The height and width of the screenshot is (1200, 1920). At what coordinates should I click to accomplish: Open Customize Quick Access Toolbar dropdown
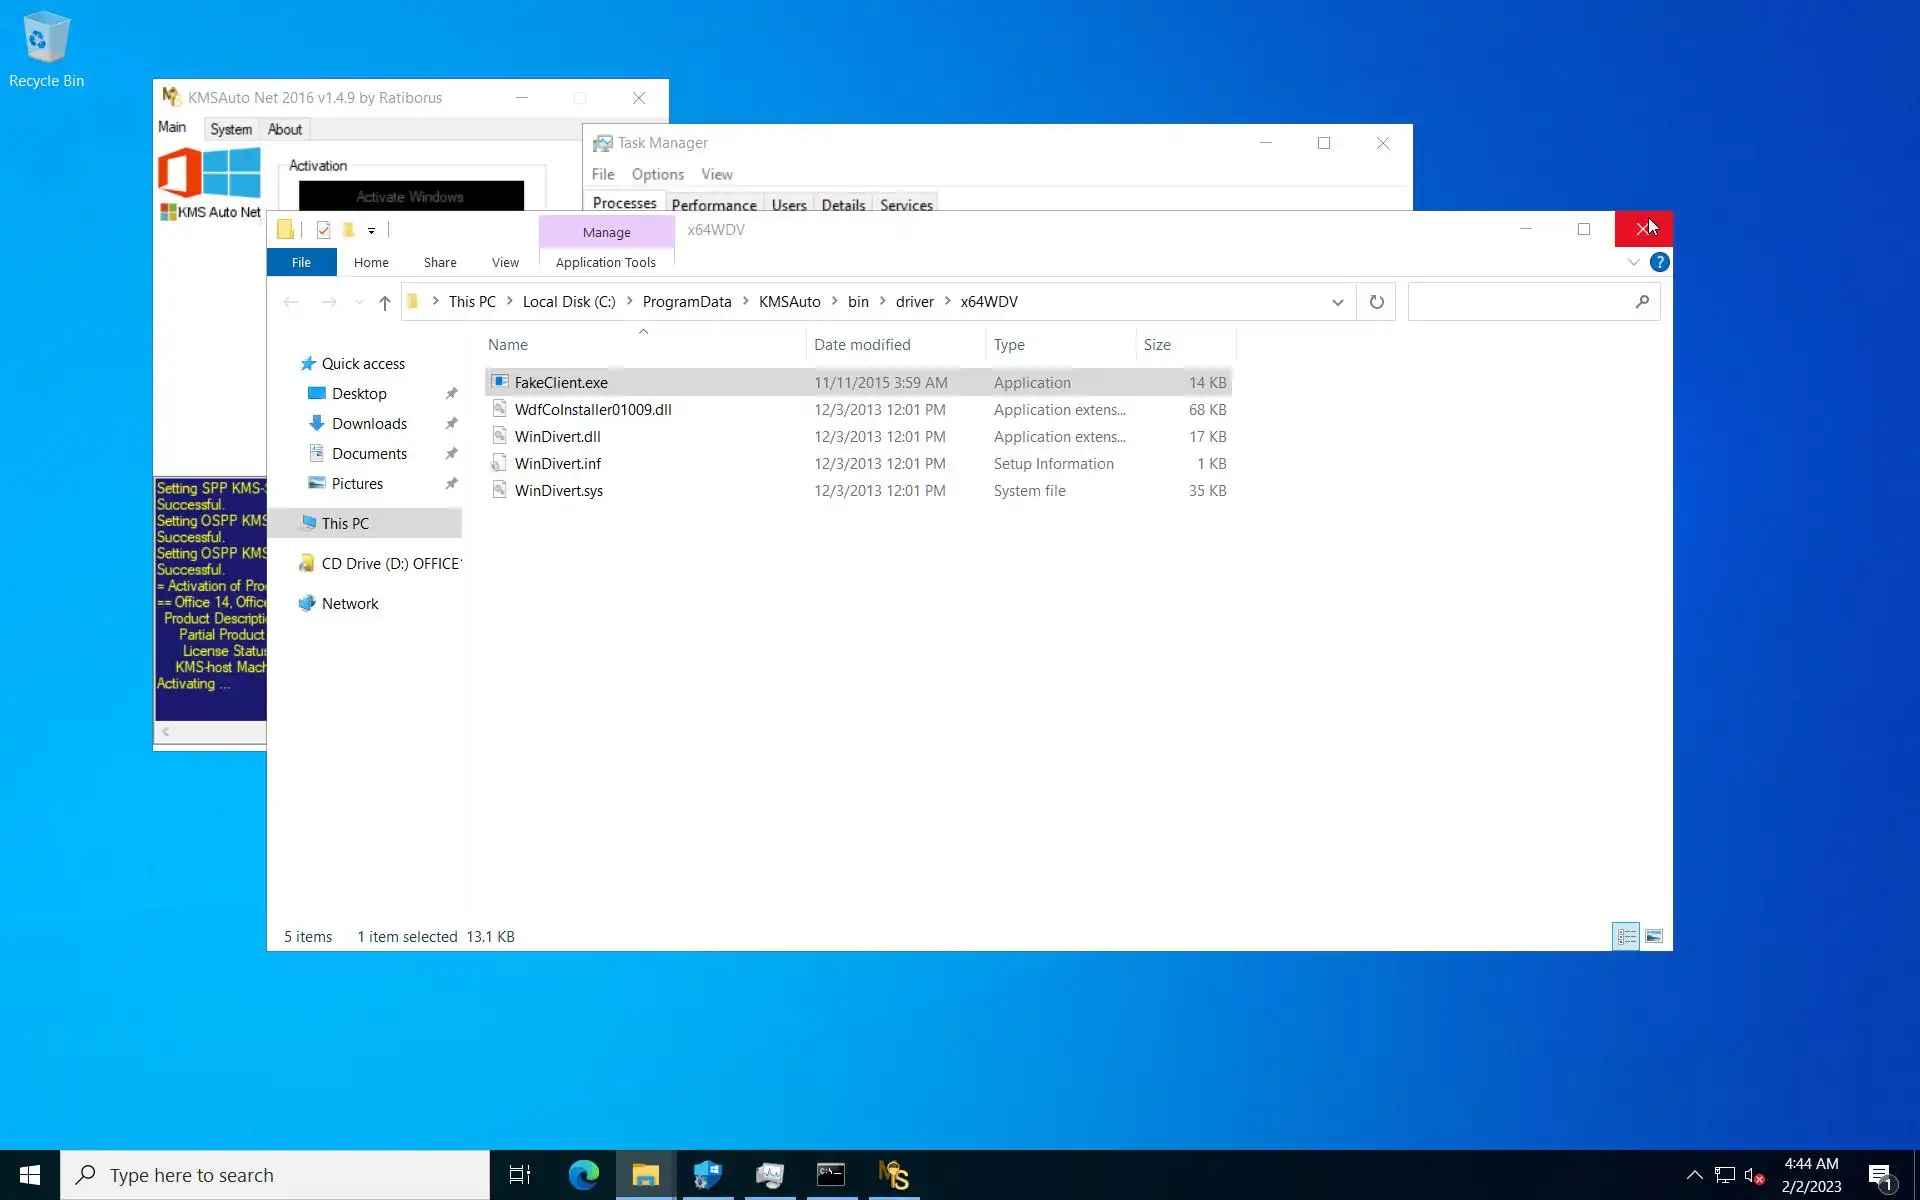371,231
